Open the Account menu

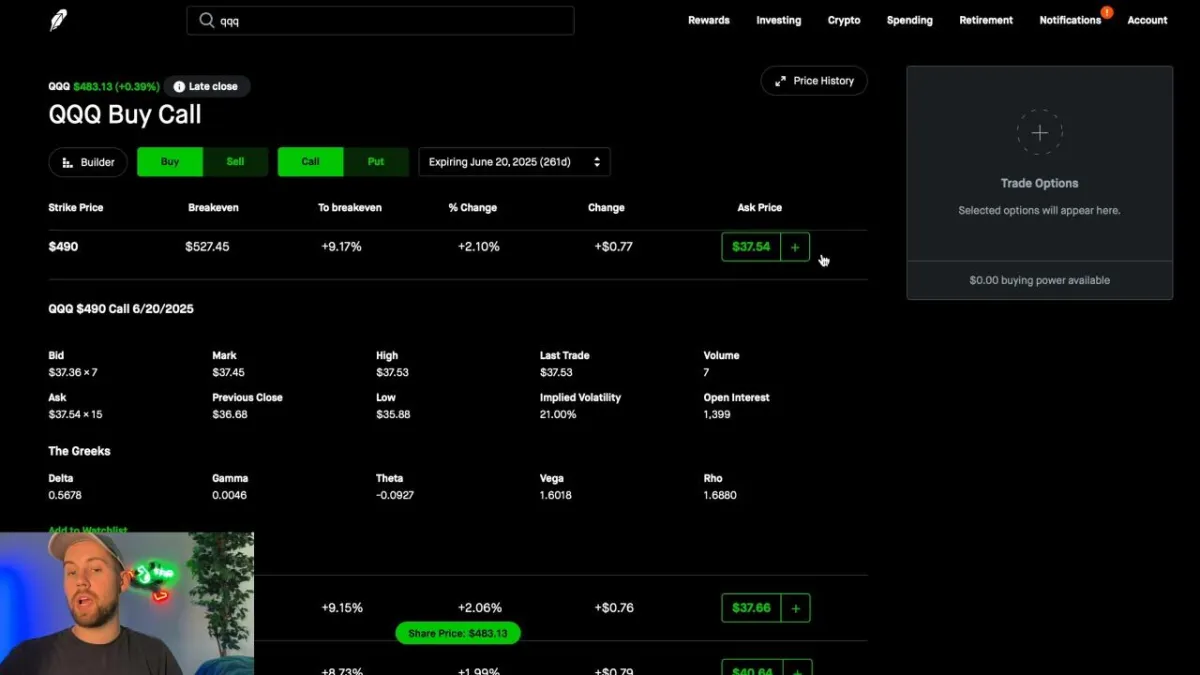pos(1147,20)
